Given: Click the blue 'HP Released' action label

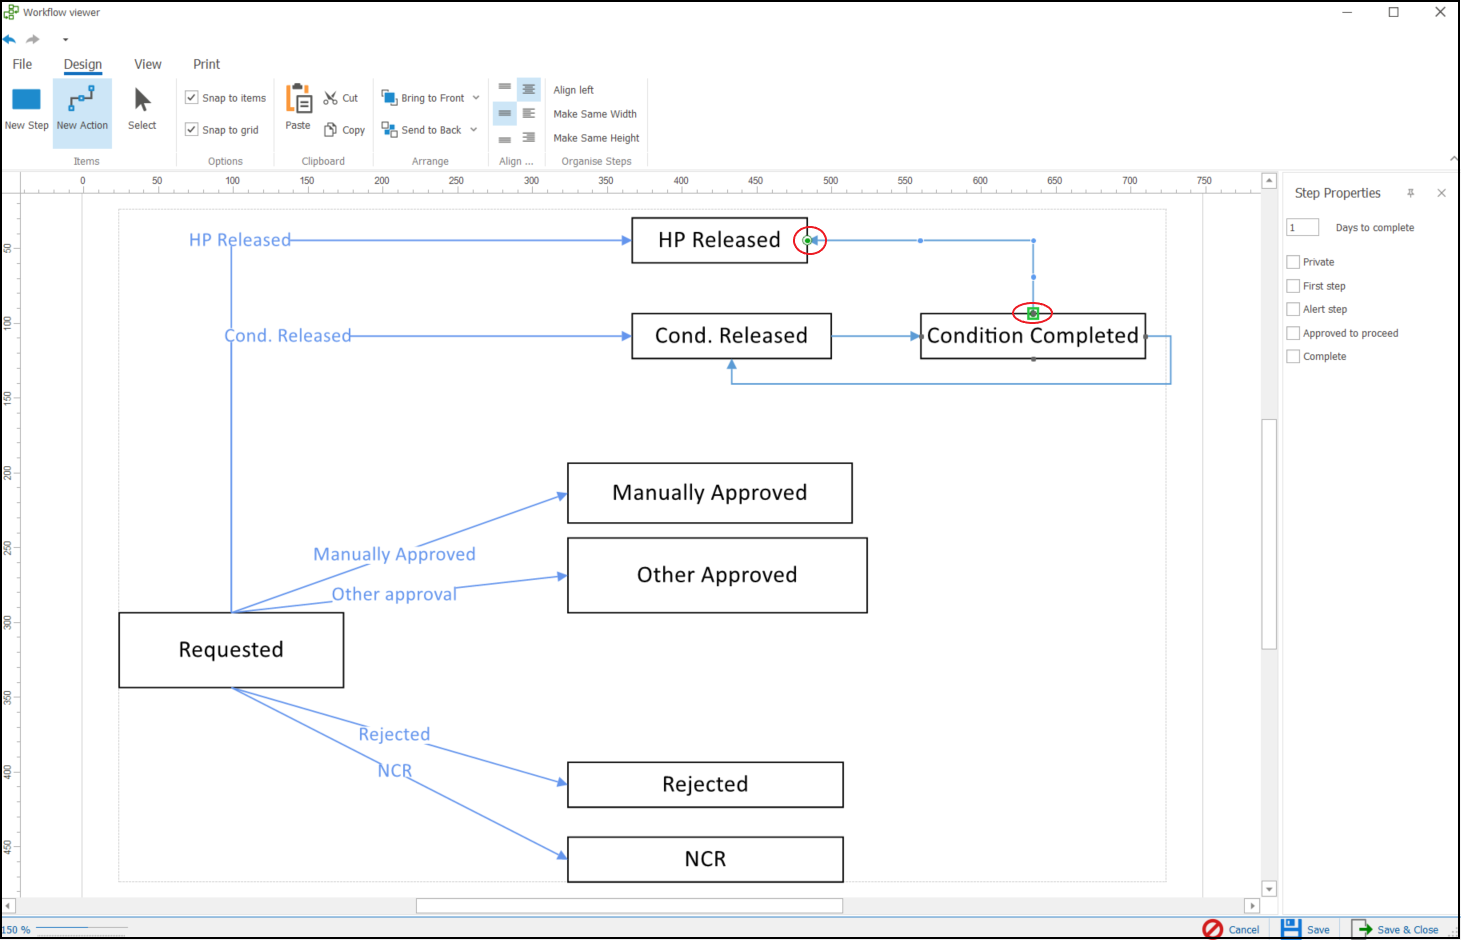Looking at the screenshot, I should [x=240, y=240].
